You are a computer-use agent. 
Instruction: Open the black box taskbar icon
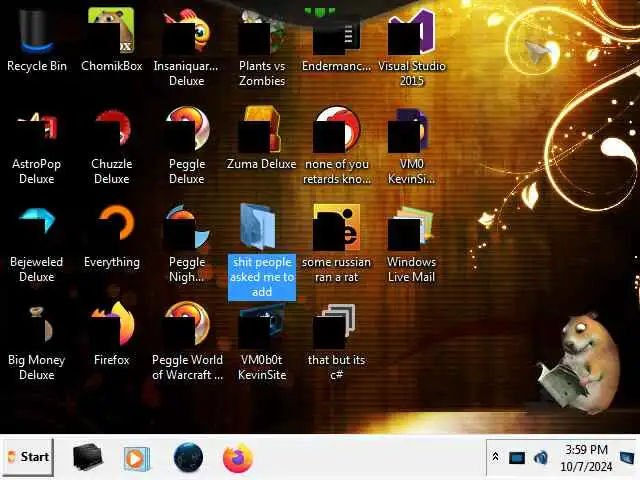(87, 457)
